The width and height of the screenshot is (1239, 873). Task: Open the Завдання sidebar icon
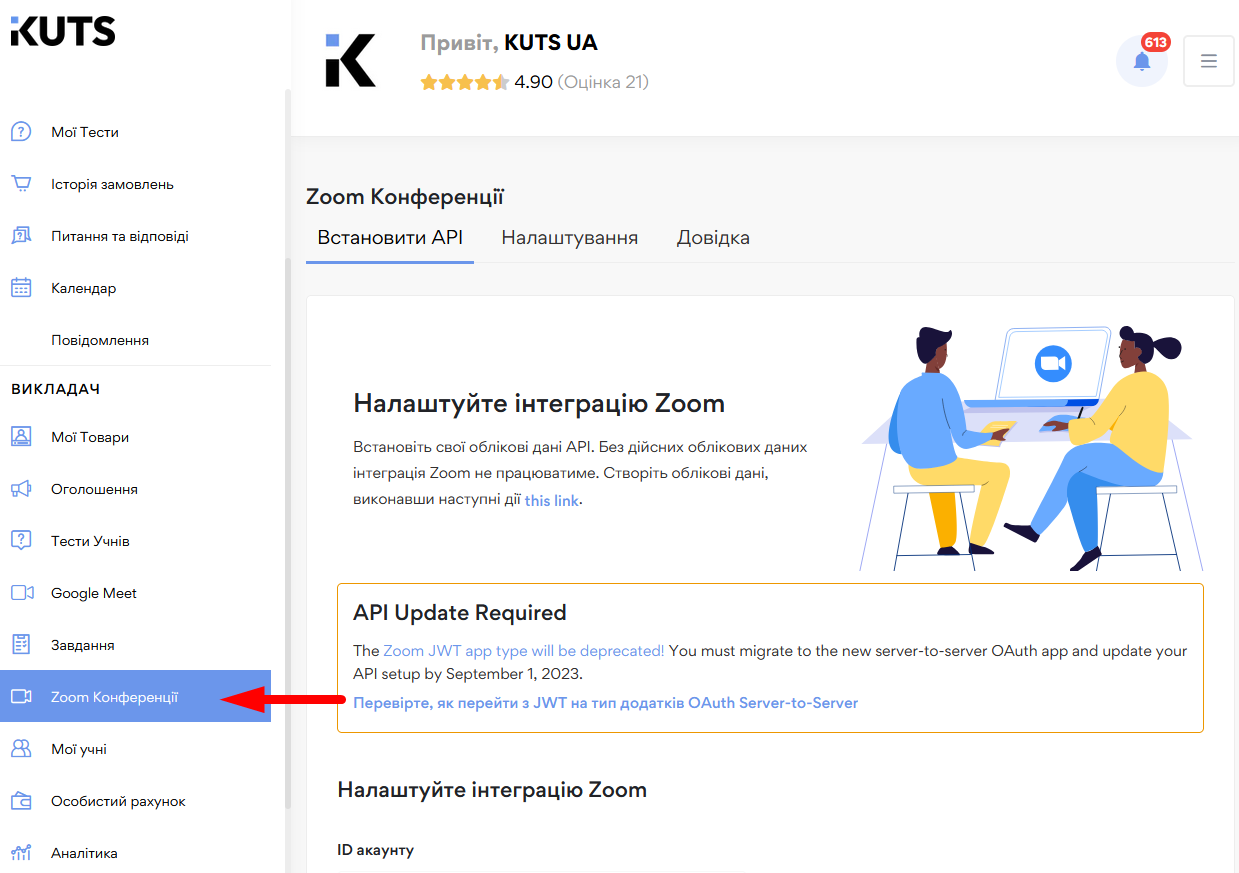pos(22,644)
